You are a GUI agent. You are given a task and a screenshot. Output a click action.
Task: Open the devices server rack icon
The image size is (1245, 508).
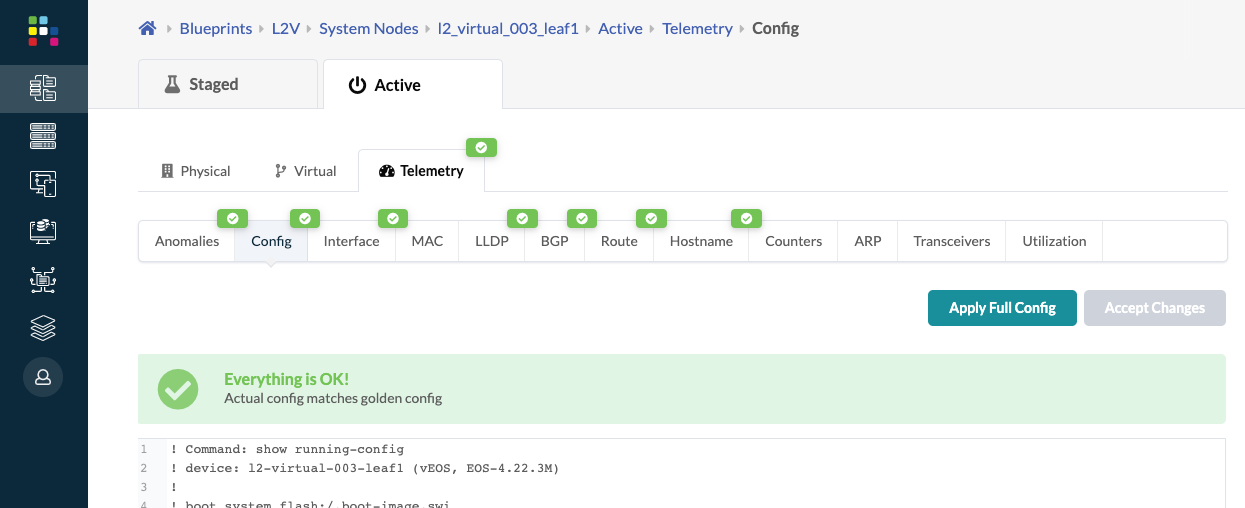[x=43, y=135]
